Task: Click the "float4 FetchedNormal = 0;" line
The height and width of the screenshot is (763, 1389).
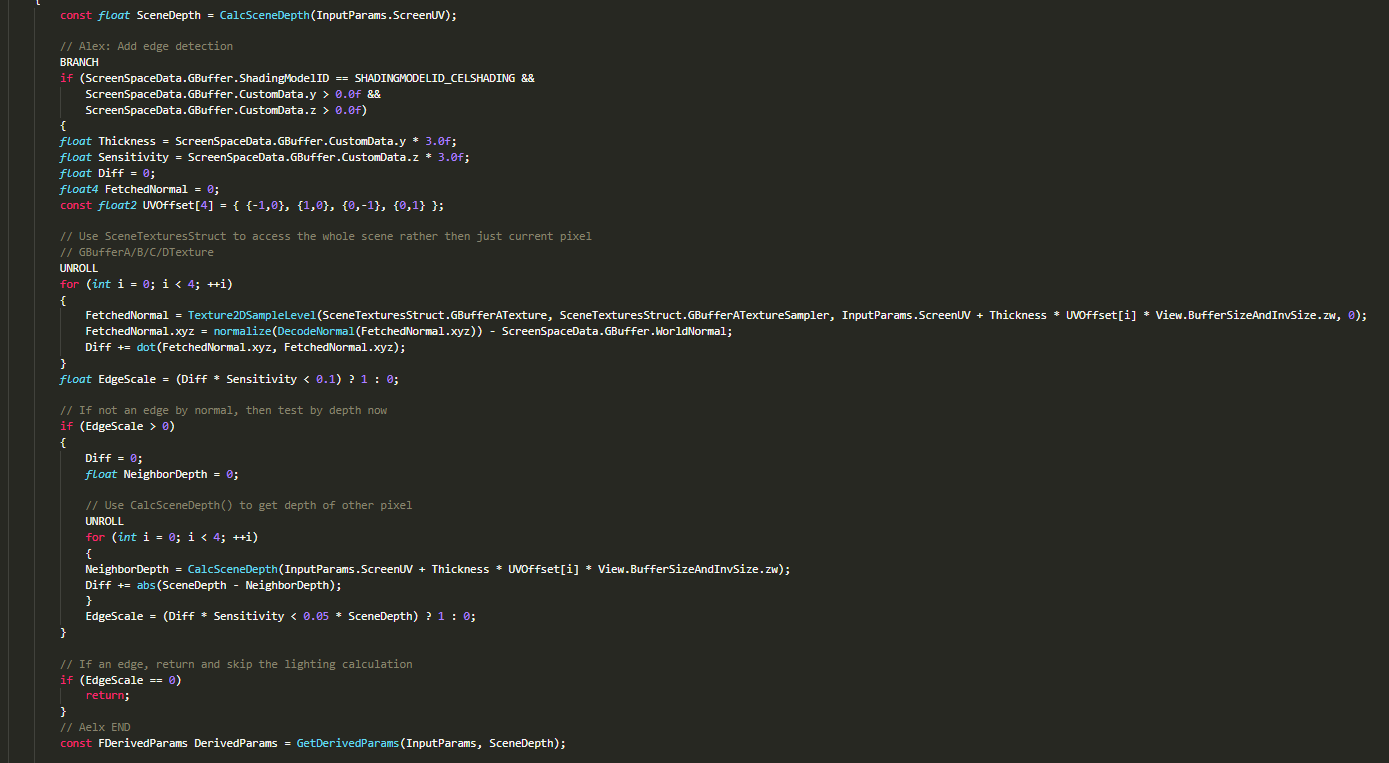Action: tap(139, 189)
